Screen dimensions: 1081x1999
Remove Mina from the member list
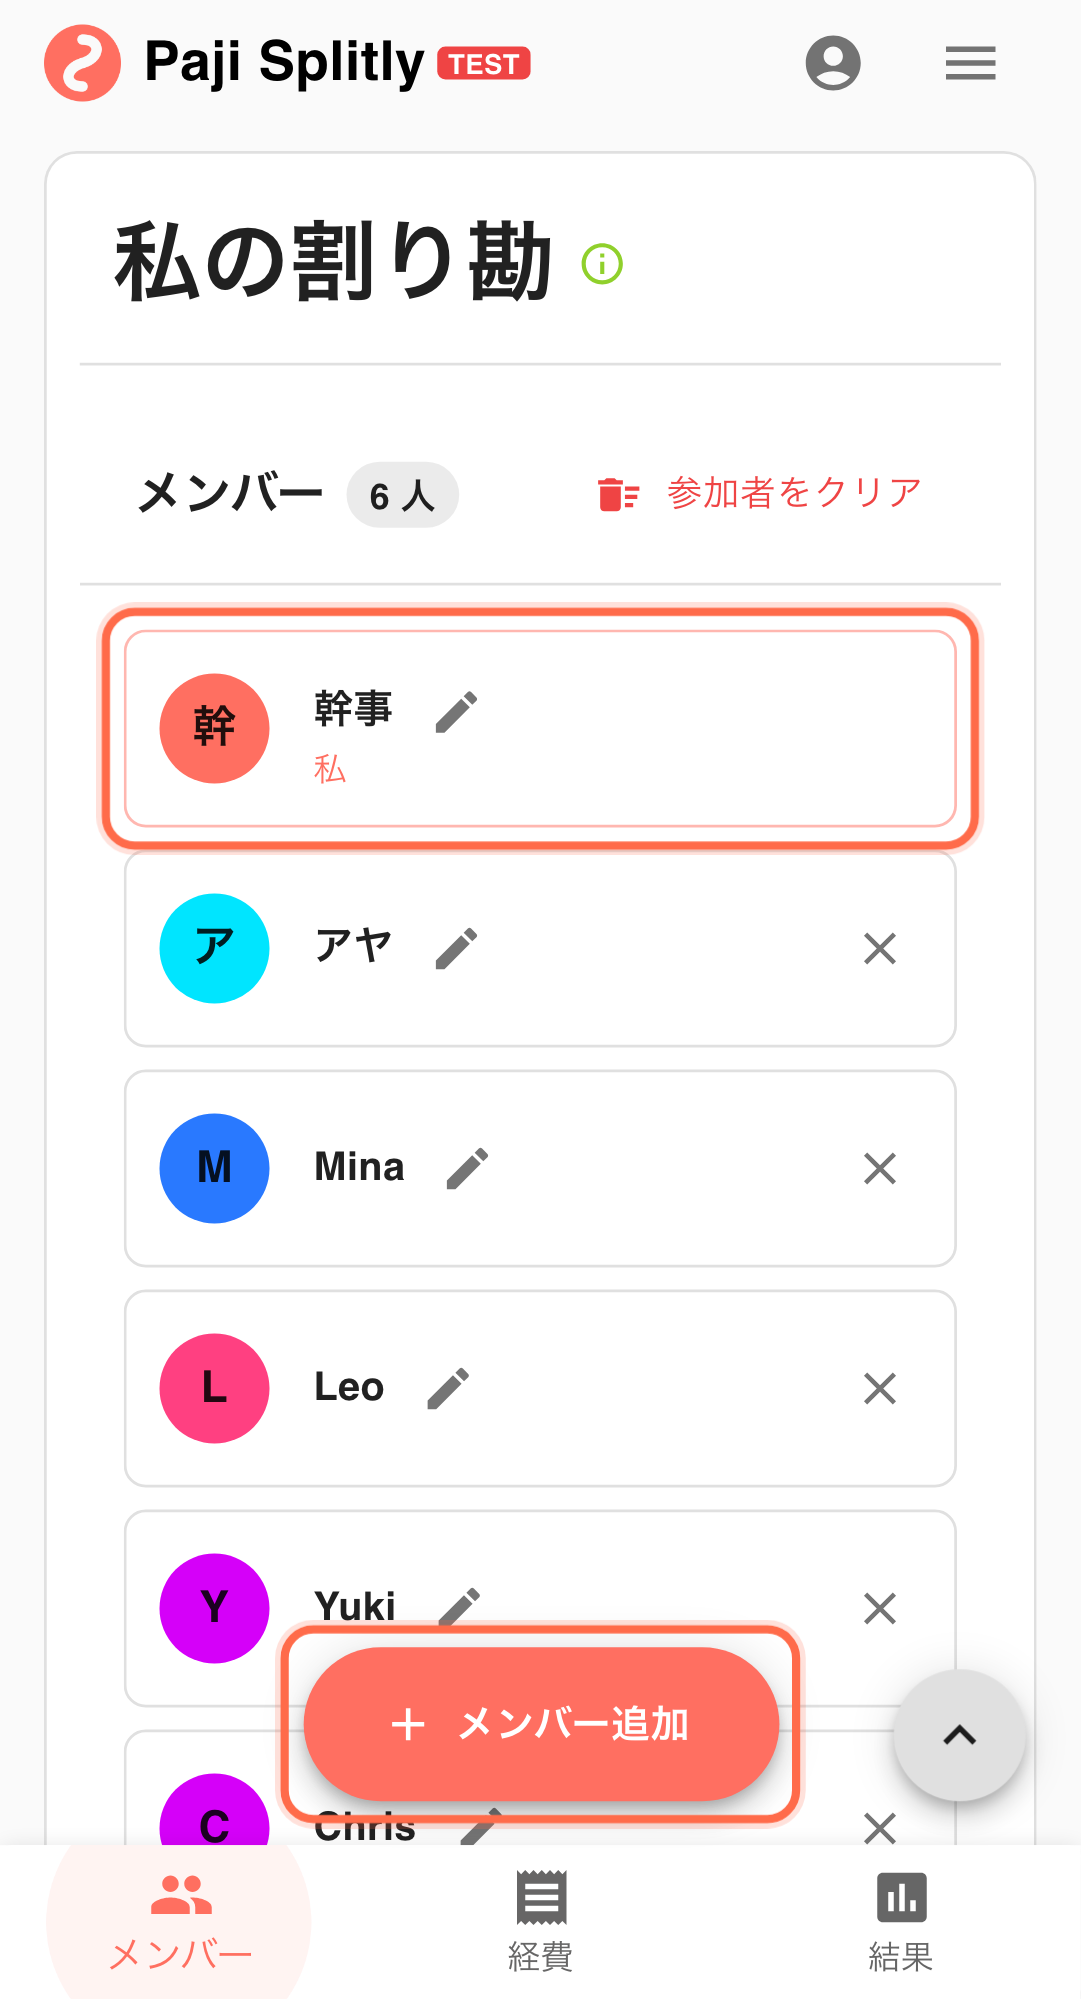click(879, 1168)
